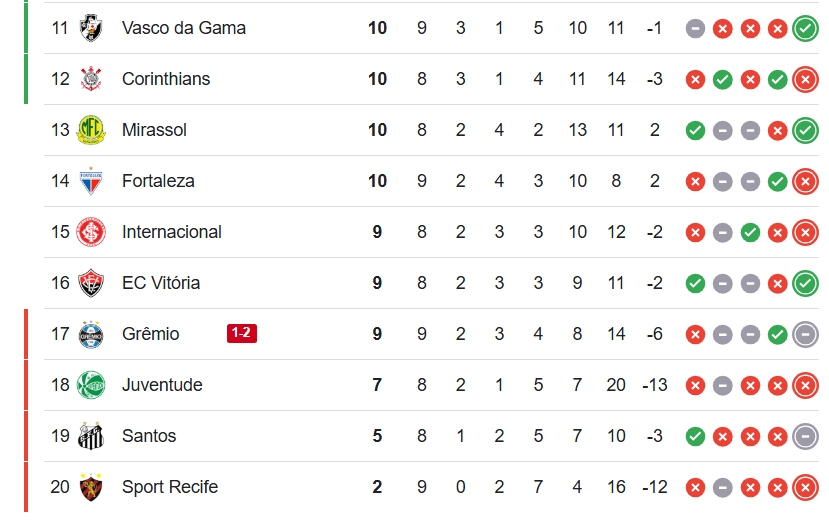Image resolution: width=829 pixels, height=521 pixels.
Task: Click Santos' green win icon in form column
Action: click(x=695, y=436)
